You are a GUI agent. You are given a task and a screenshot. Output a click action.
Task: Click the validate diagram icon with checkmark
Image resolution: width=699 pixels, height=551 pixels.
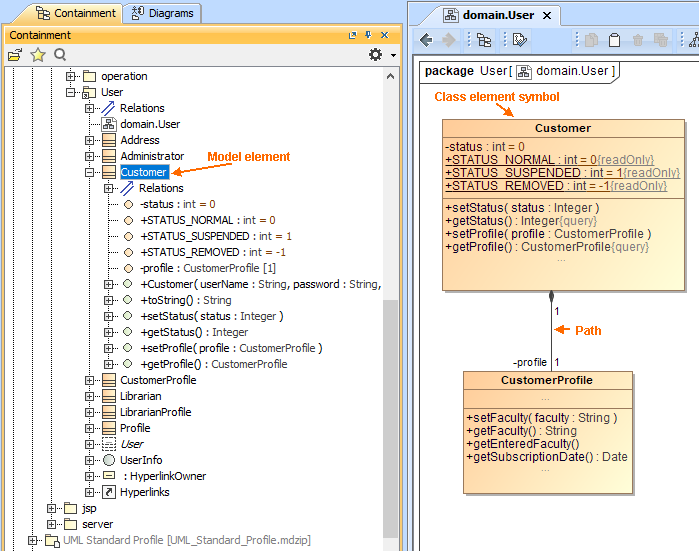pos(519,40)
